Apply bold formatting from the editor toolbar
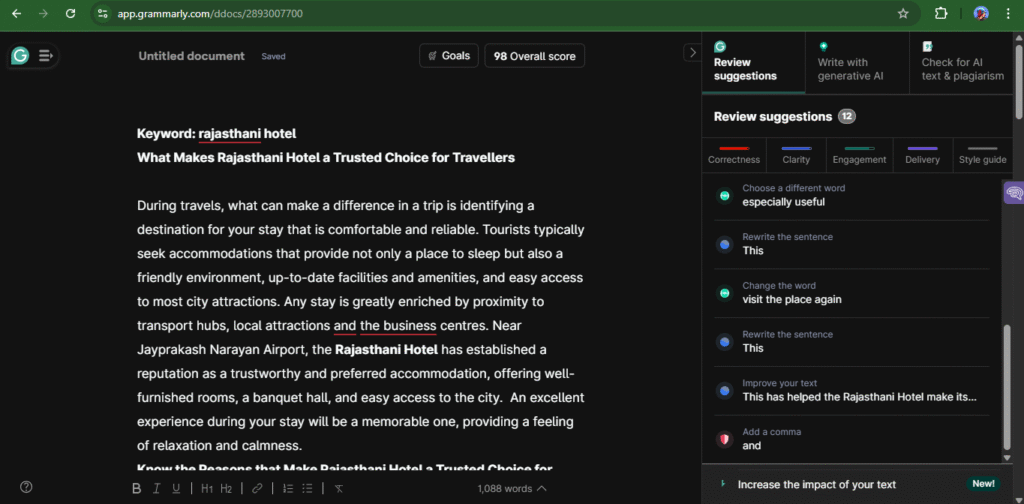Screen dimensions: 1024x504 click(137, 488)
